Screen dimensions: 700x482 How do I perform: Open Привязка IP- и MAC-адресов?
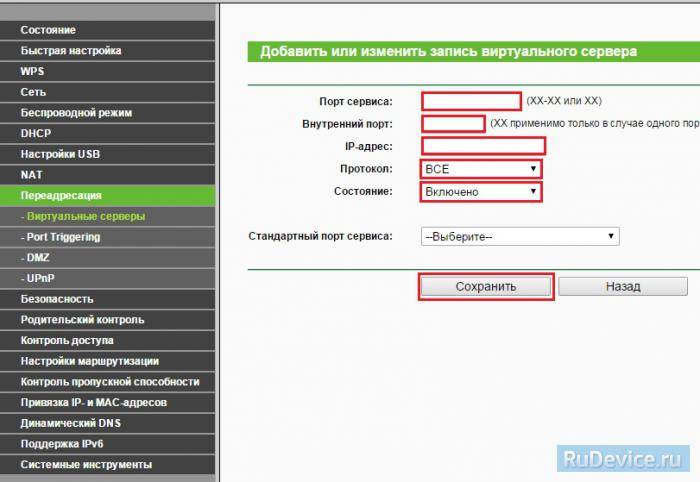(x=107, y=402)
